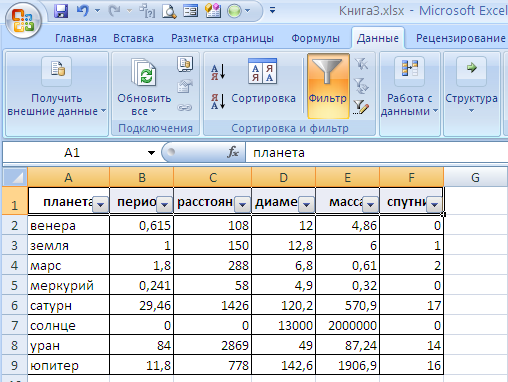Click the cell containing юпитер
This screenshot has height=382, width=508.
pos(69,365)
